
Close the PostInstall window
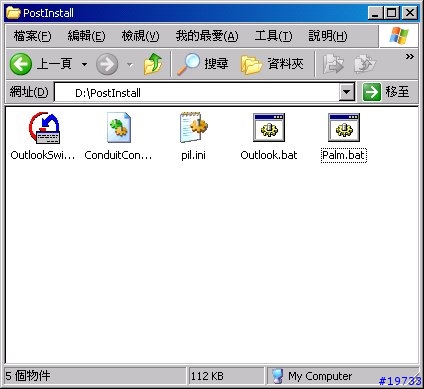click(410, 13)
